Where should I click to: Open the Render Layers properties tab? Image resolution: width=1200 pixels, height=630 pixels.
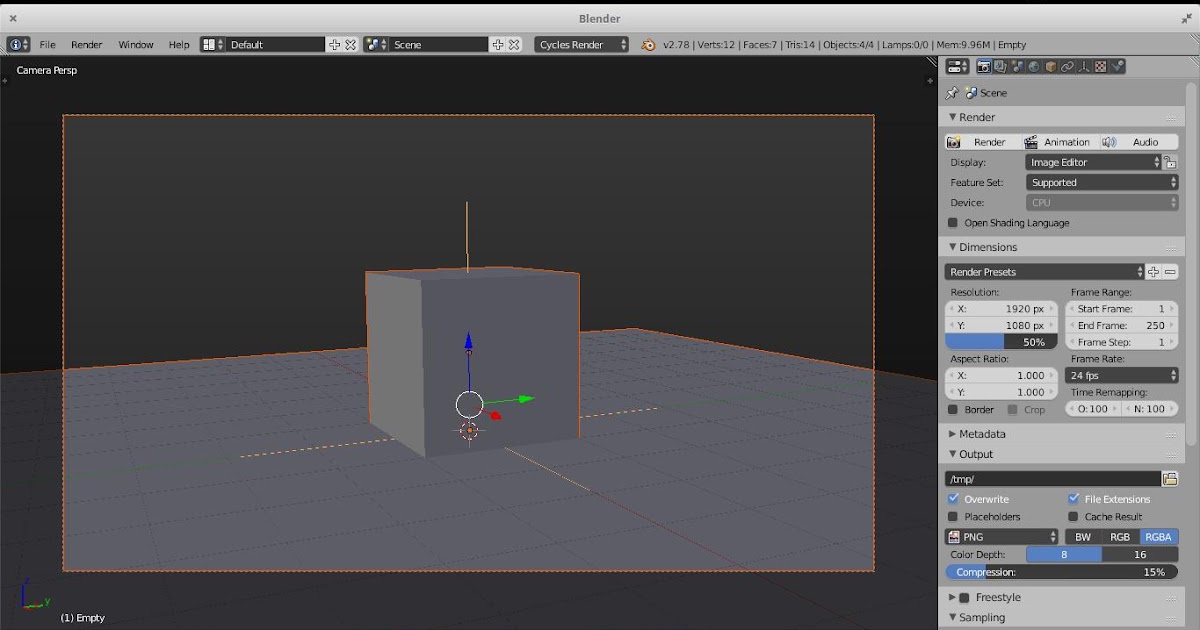(x=1000, y=66)
